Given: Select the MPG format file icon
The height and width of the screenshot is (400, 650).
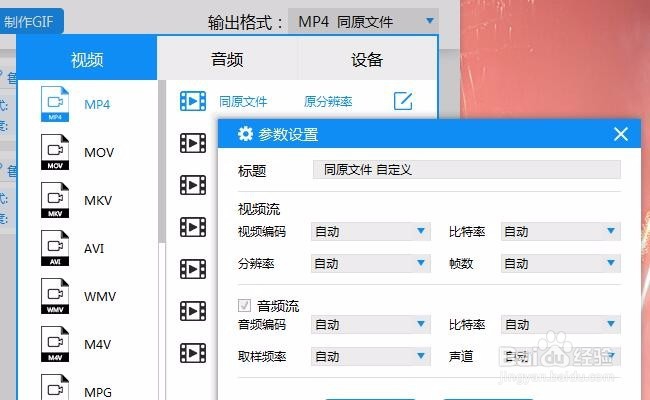Looking at the screenshot, I should [55, 387].
